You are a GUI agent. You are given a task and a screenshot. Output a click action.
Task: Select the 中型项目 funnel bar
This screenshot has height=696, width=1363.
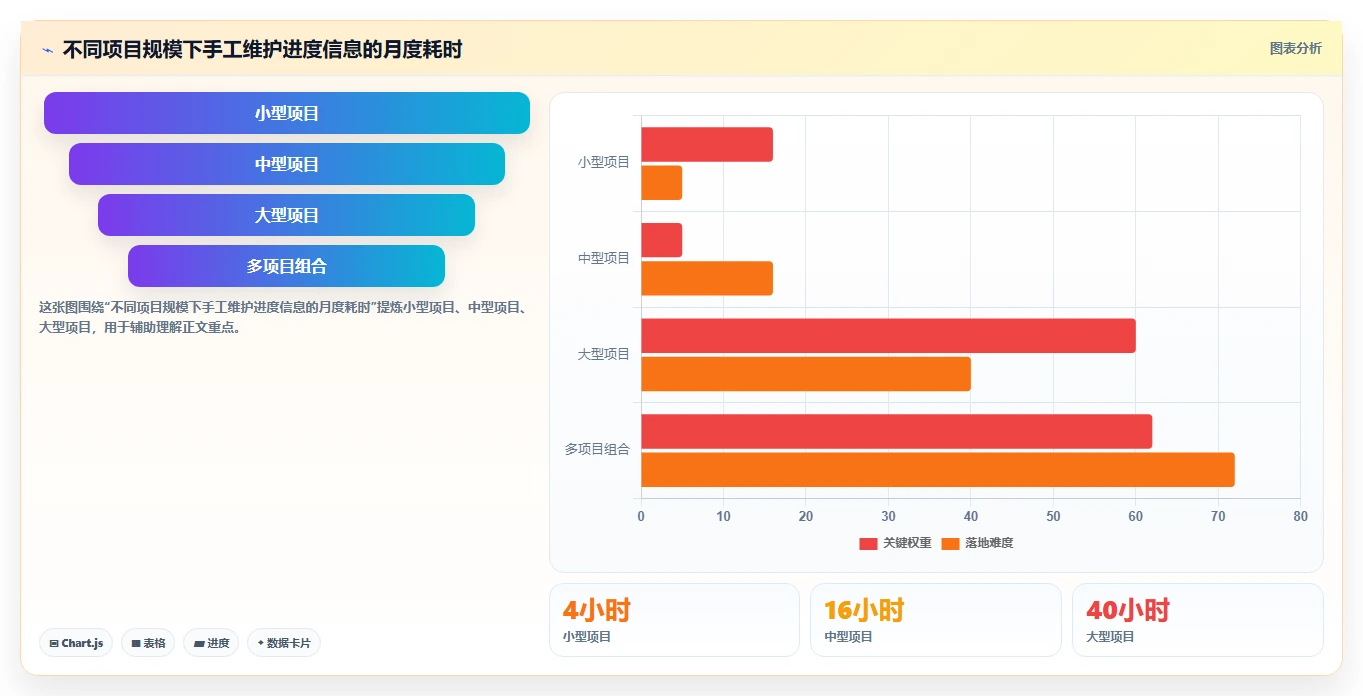point(287,164)
